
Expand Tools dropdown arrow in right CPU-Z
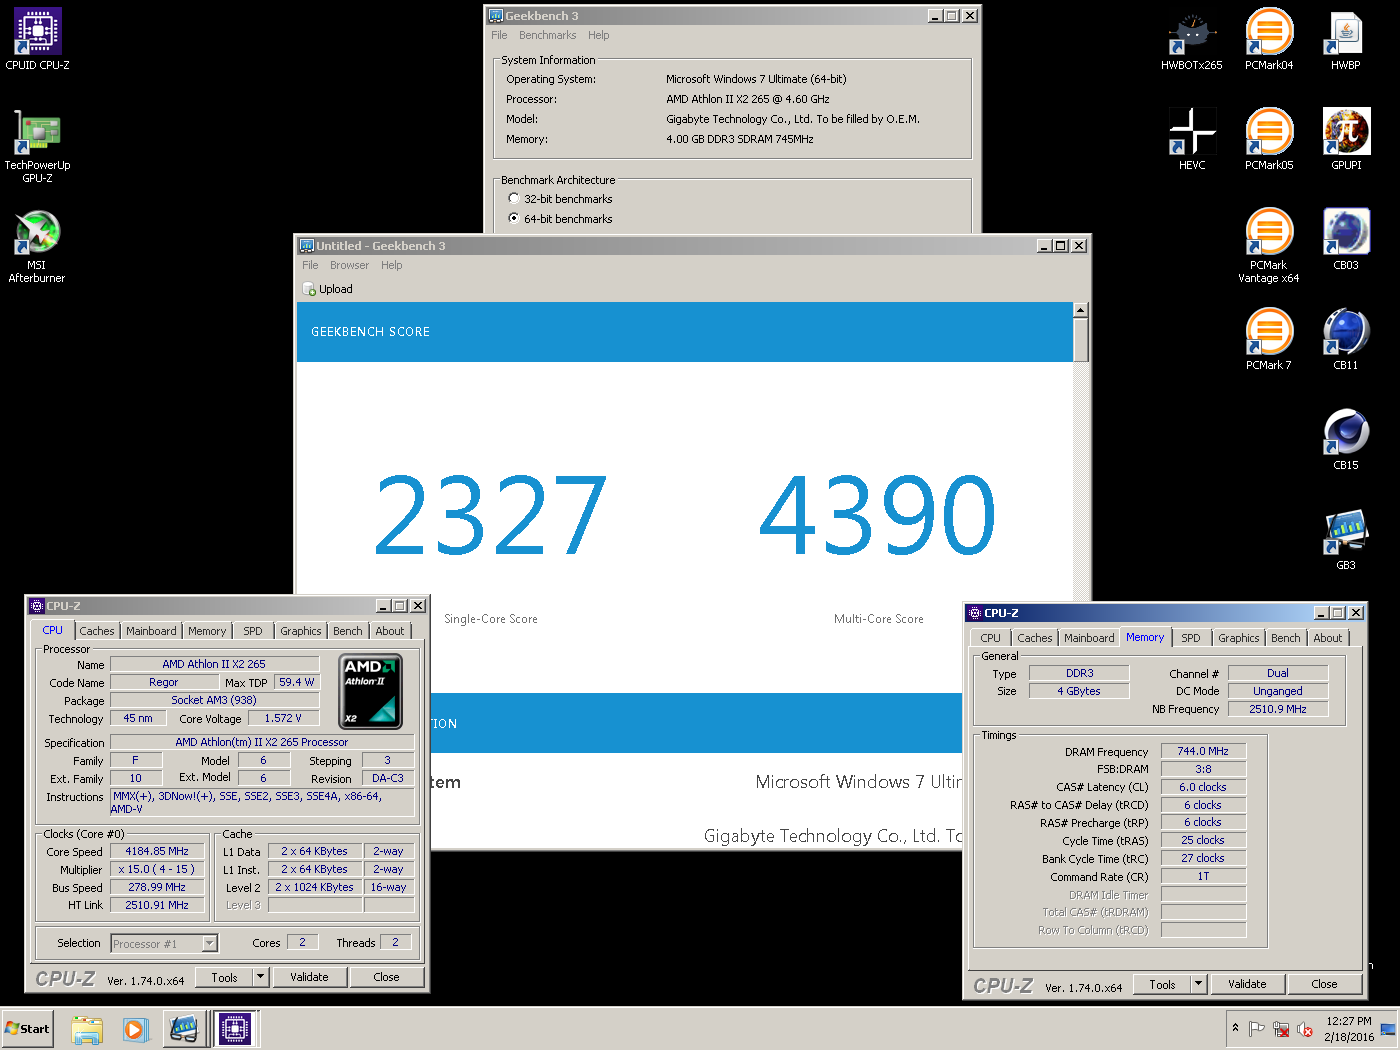pos(1199,984)
